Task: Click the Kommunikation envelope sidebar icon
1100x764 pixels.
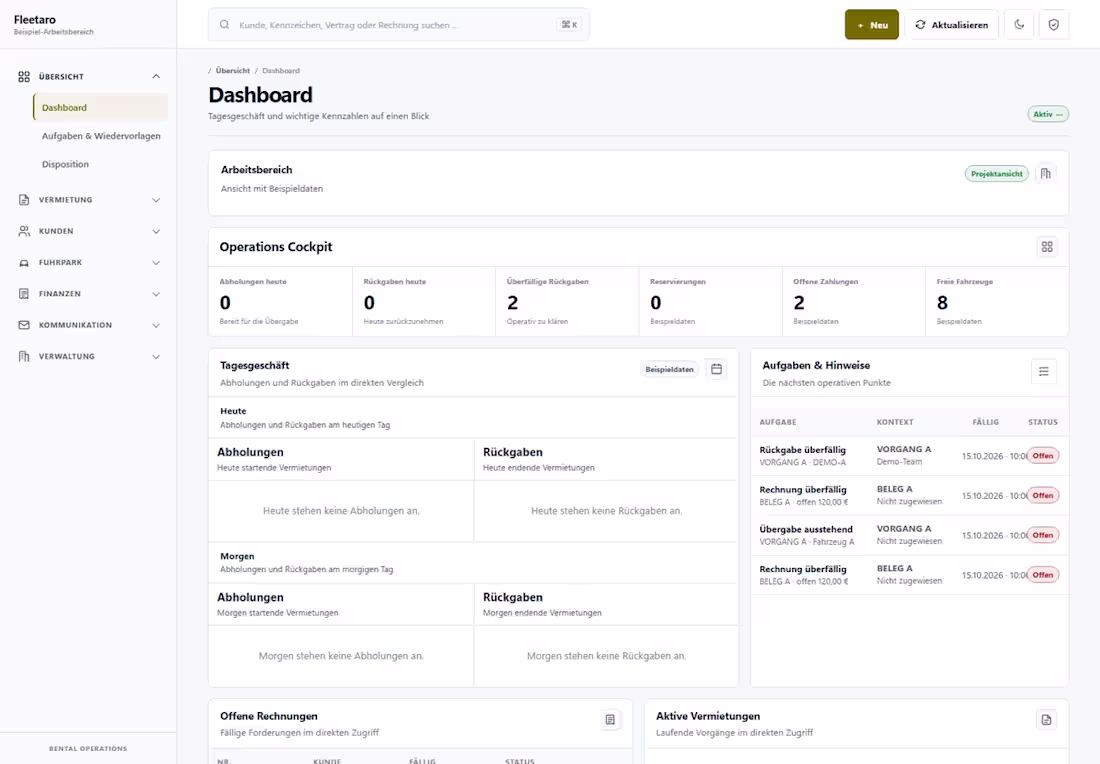Action: [x=24, y=325]
